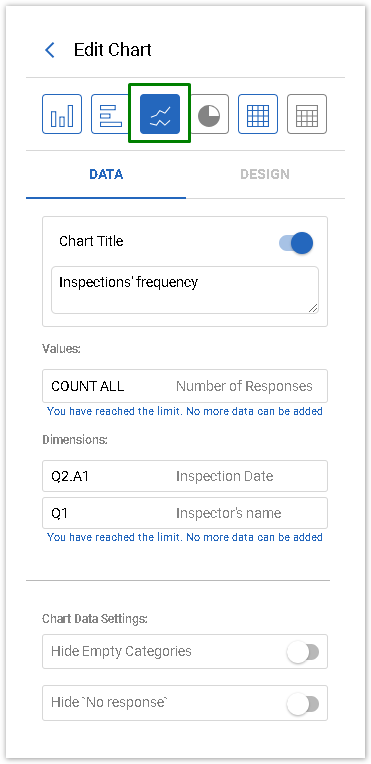Viewport: 371px width, 764px height.
Task: Enable Hide `No response` toggle
Action: (303, 704)
